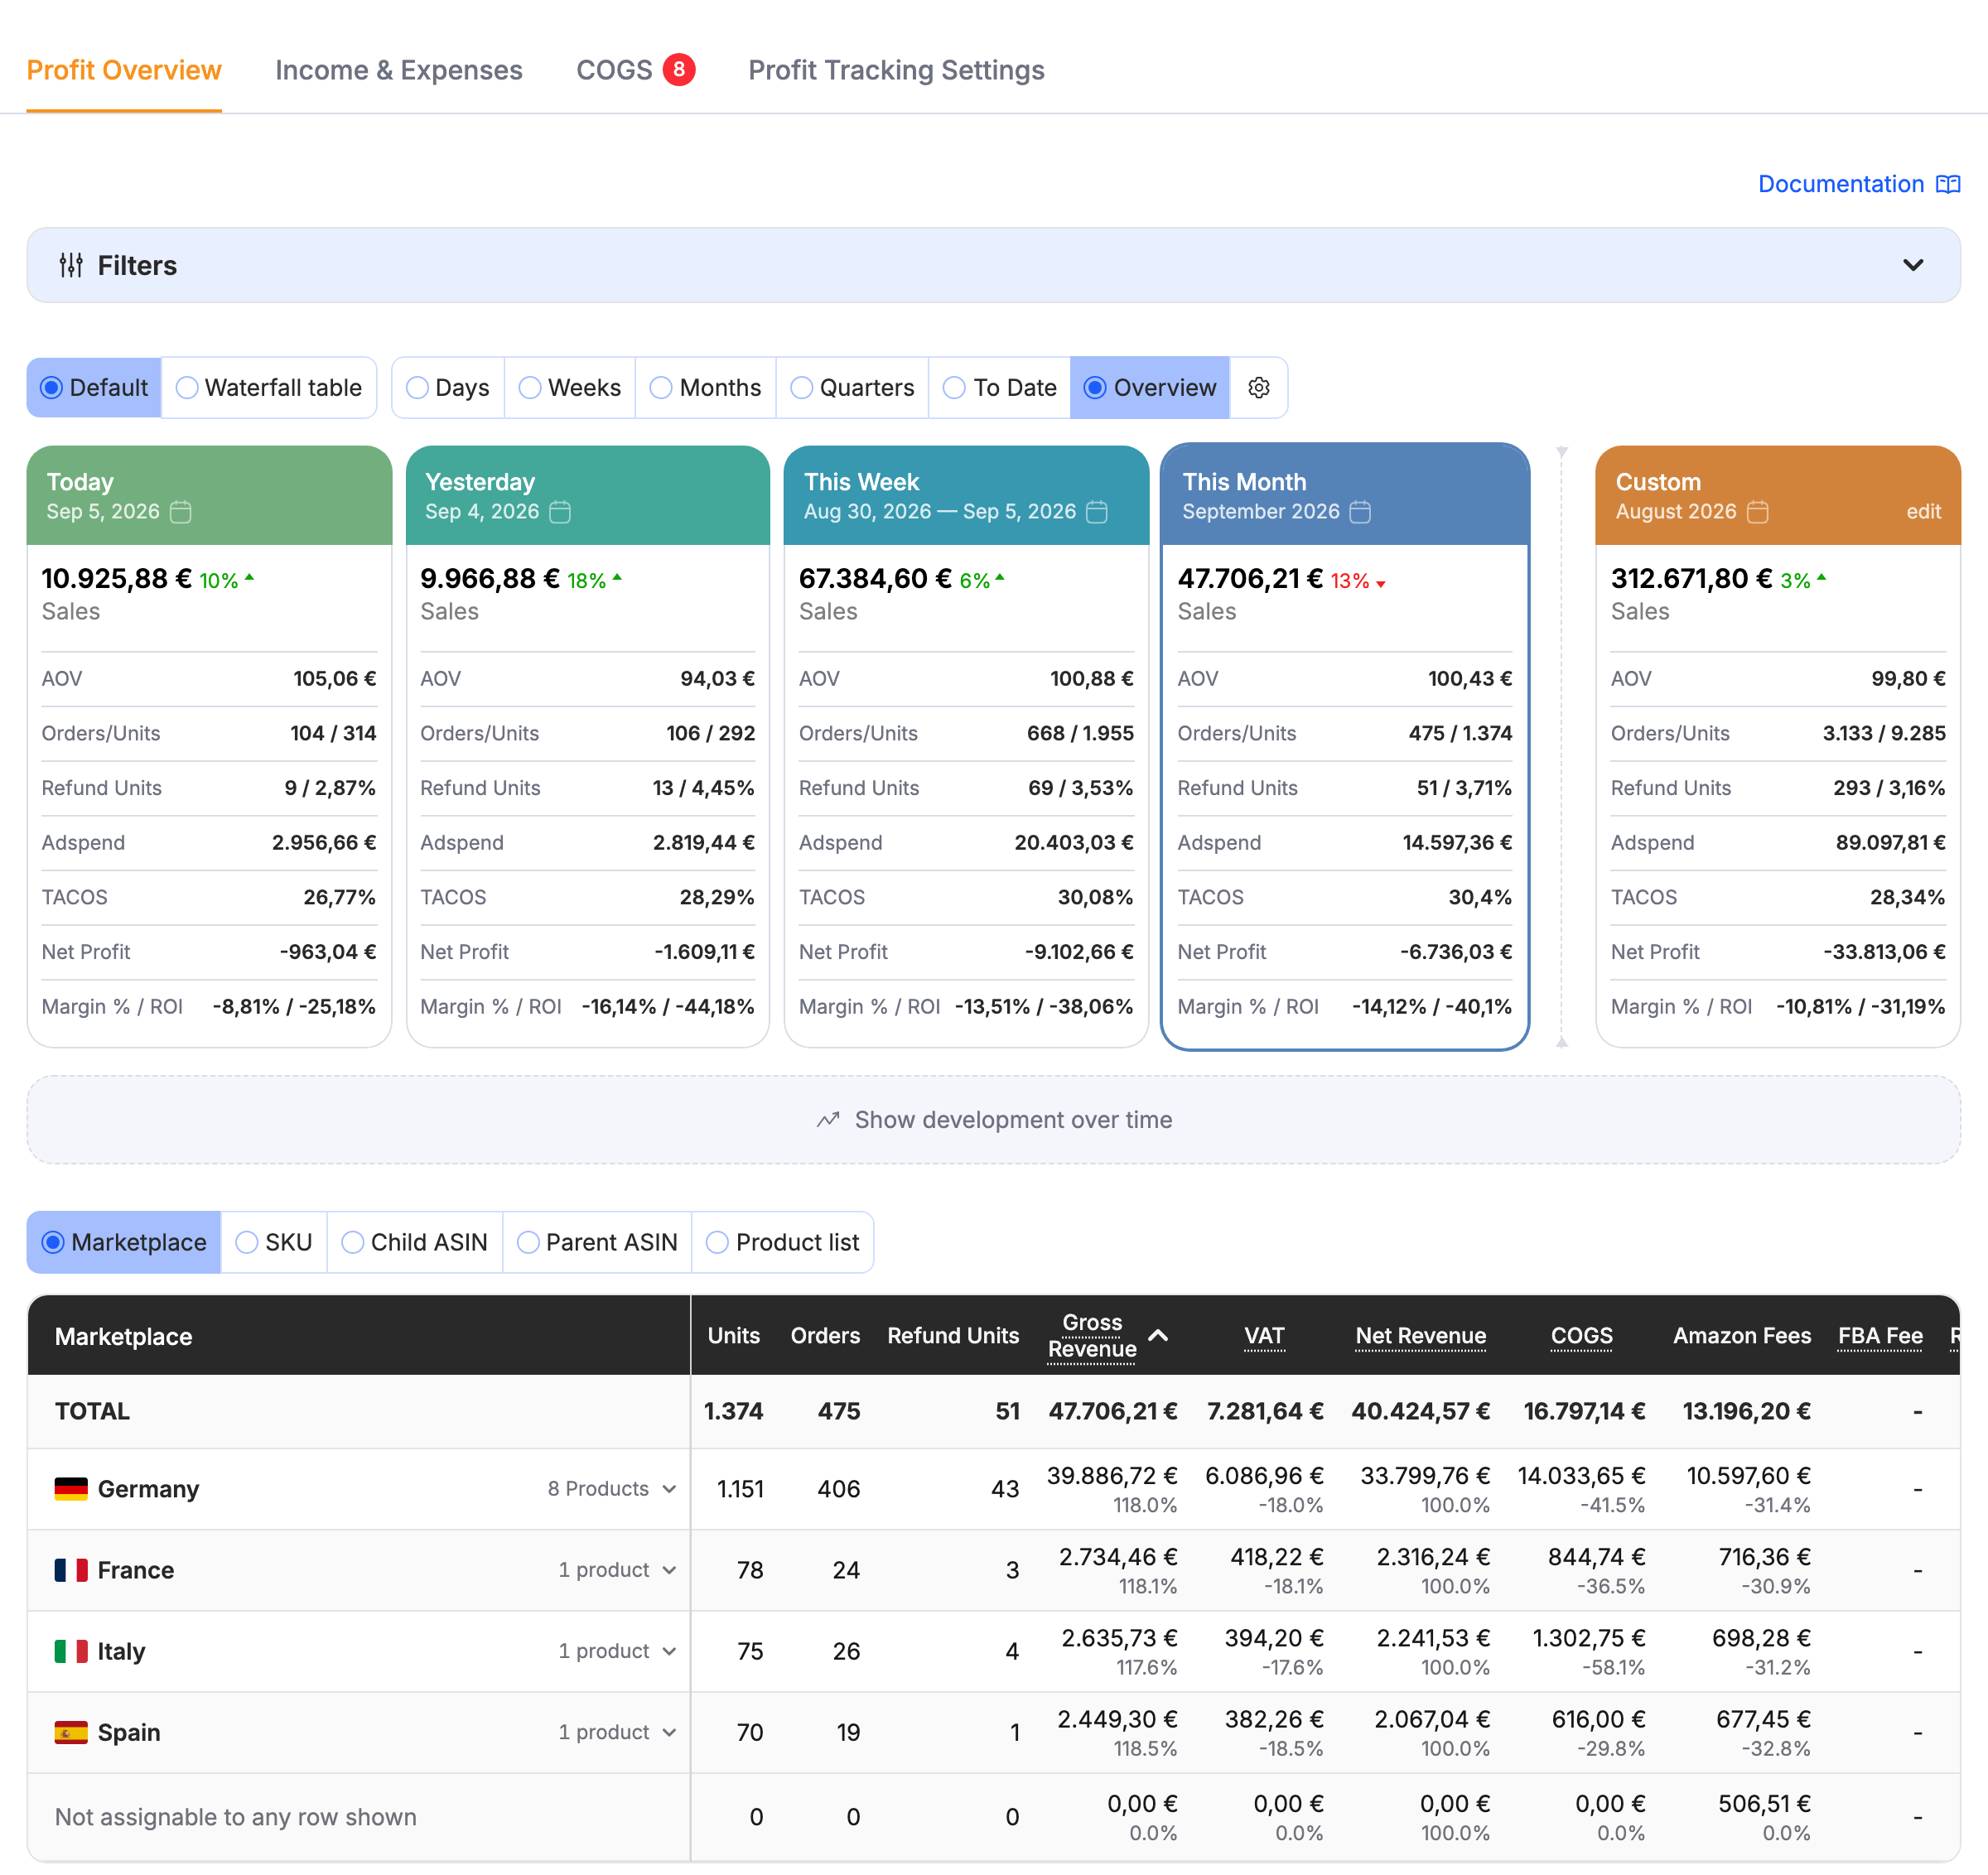Expand Spain's 1 product dropdown
This screenshot has width=1988, height=1875.
(x=618, y=1732)
